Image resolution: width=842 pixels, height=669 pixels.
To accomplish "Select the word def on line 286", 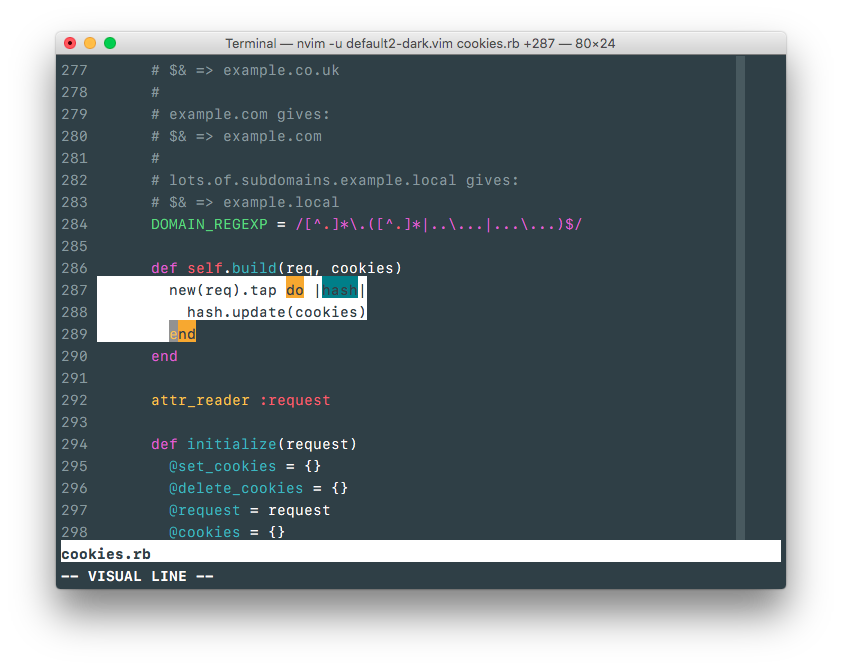I will (163, 268).
